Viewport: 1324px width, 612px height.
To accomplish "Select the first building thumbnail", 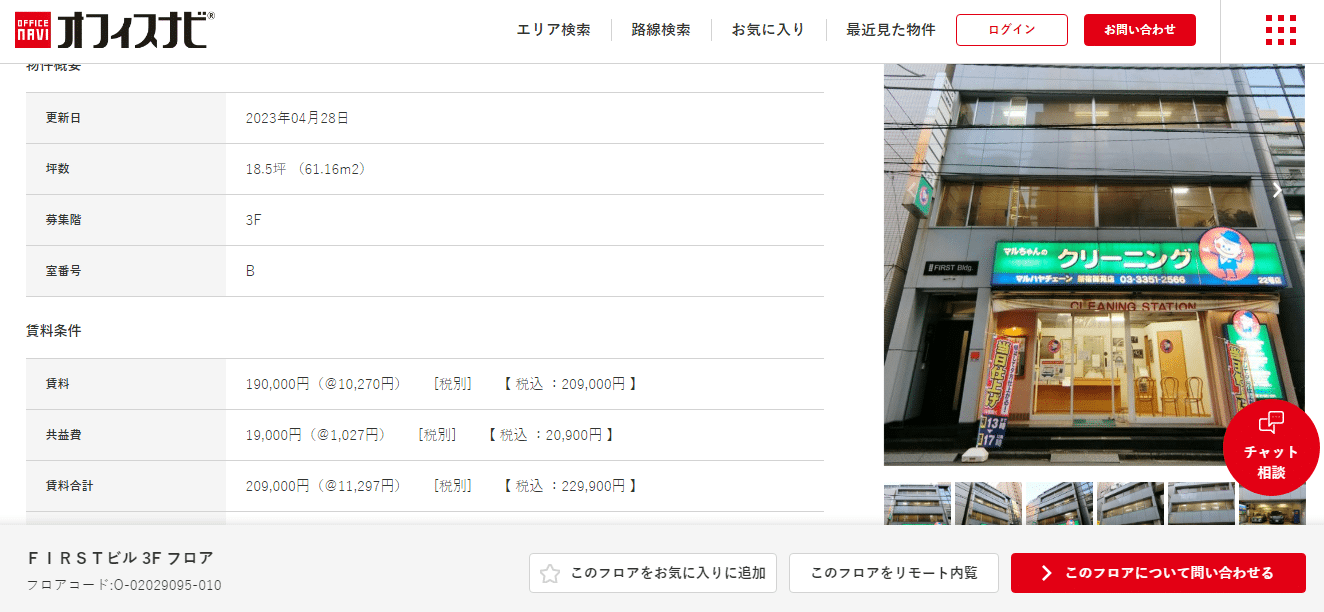I will (x=917, y=503).
